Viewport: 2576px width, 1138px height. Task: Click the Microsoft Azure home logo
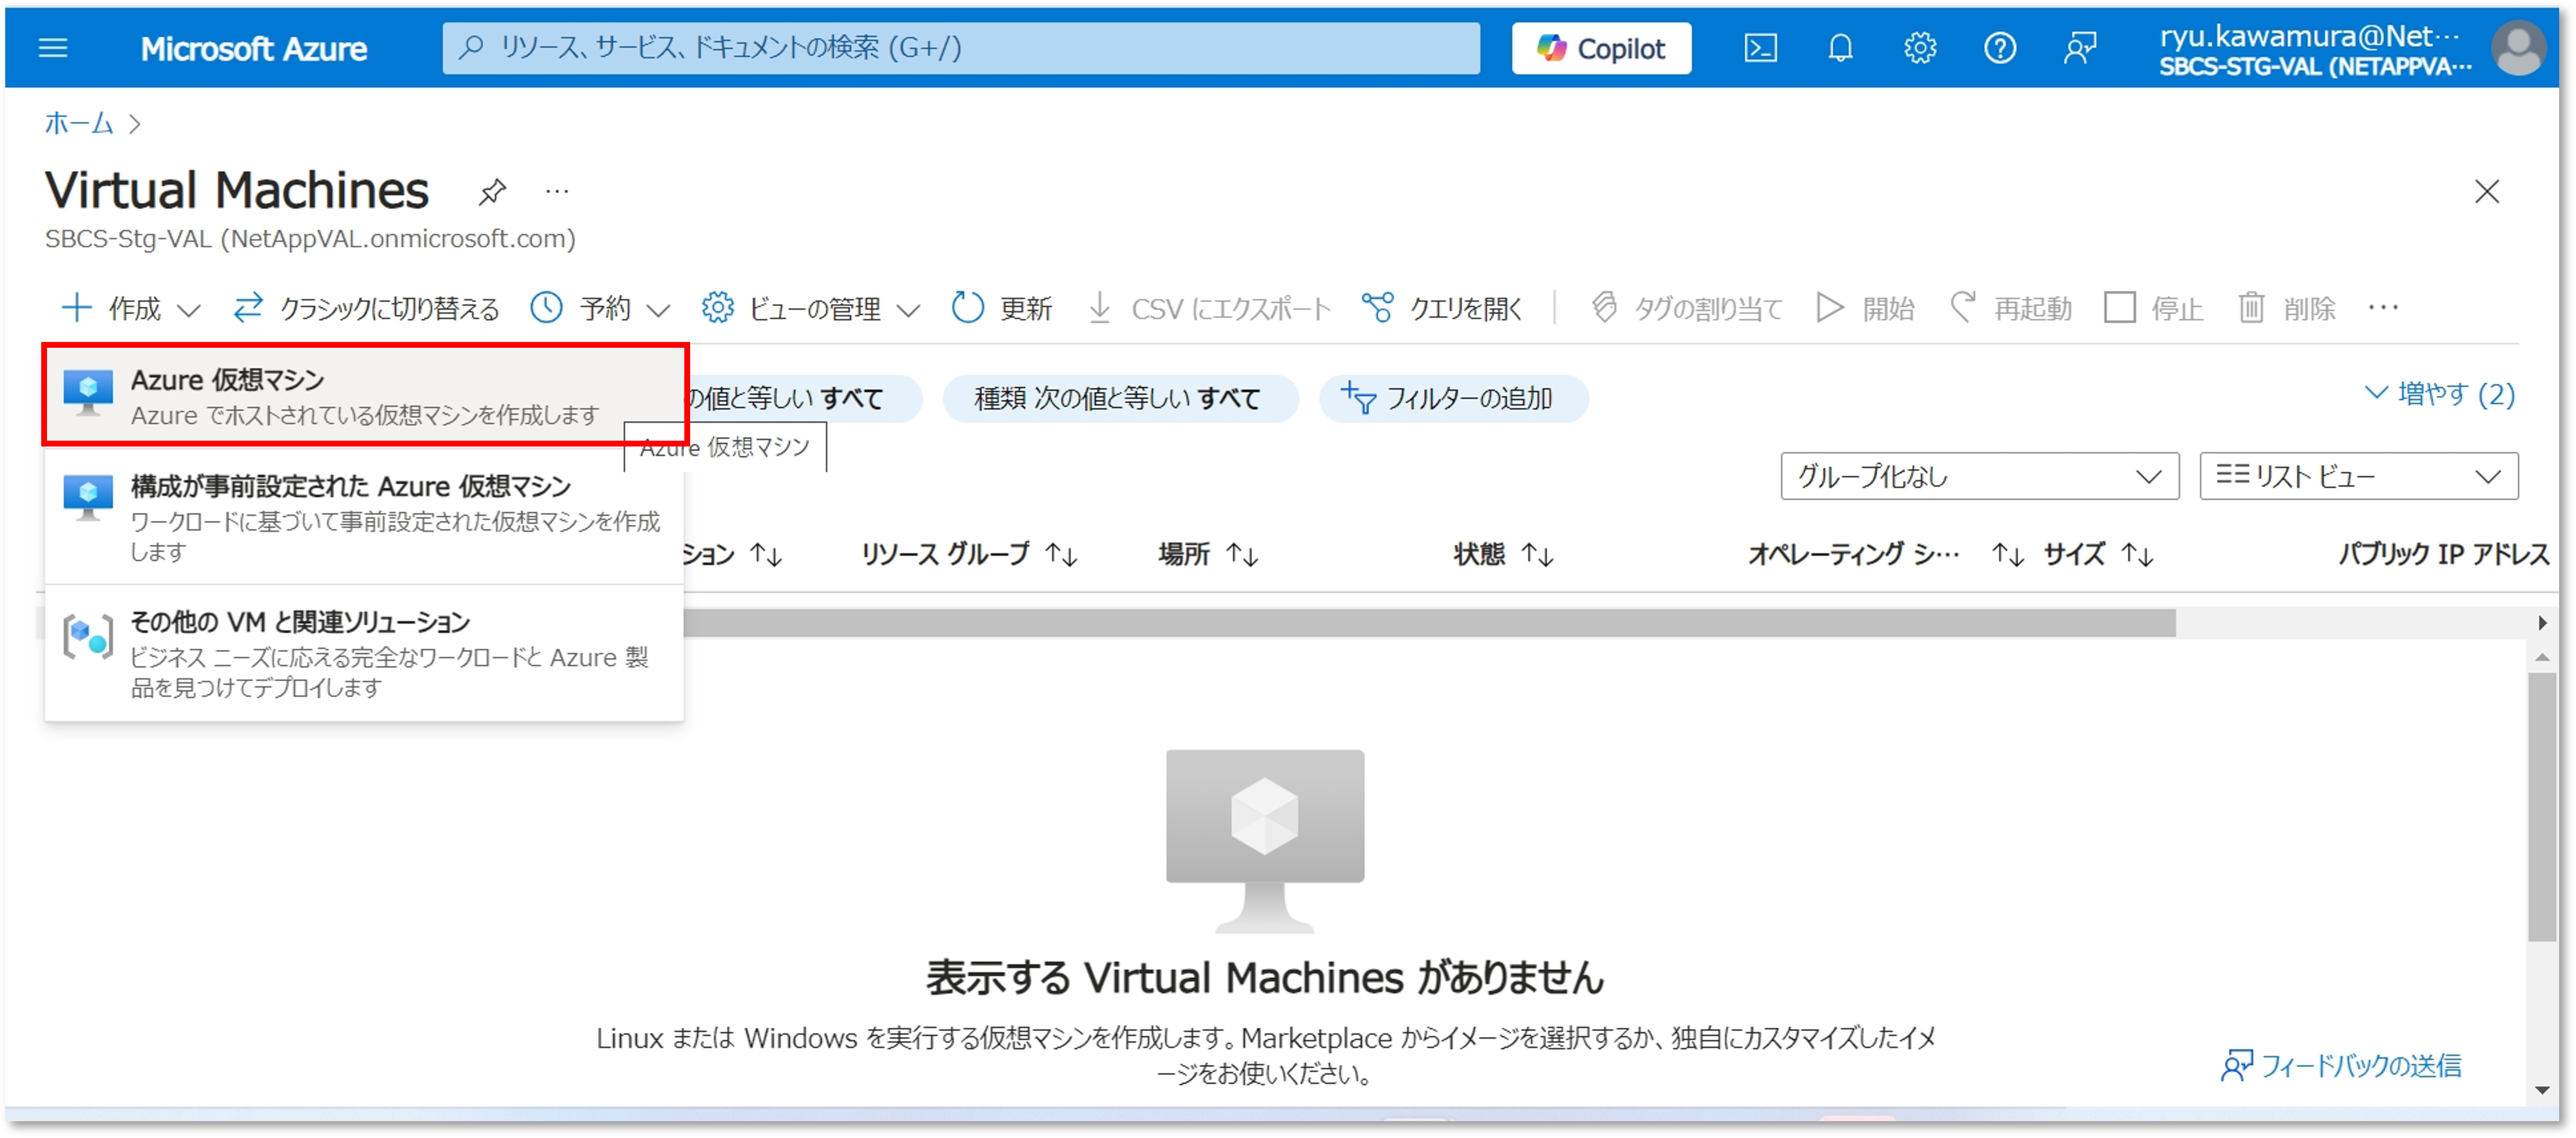[x=253, y=48]
